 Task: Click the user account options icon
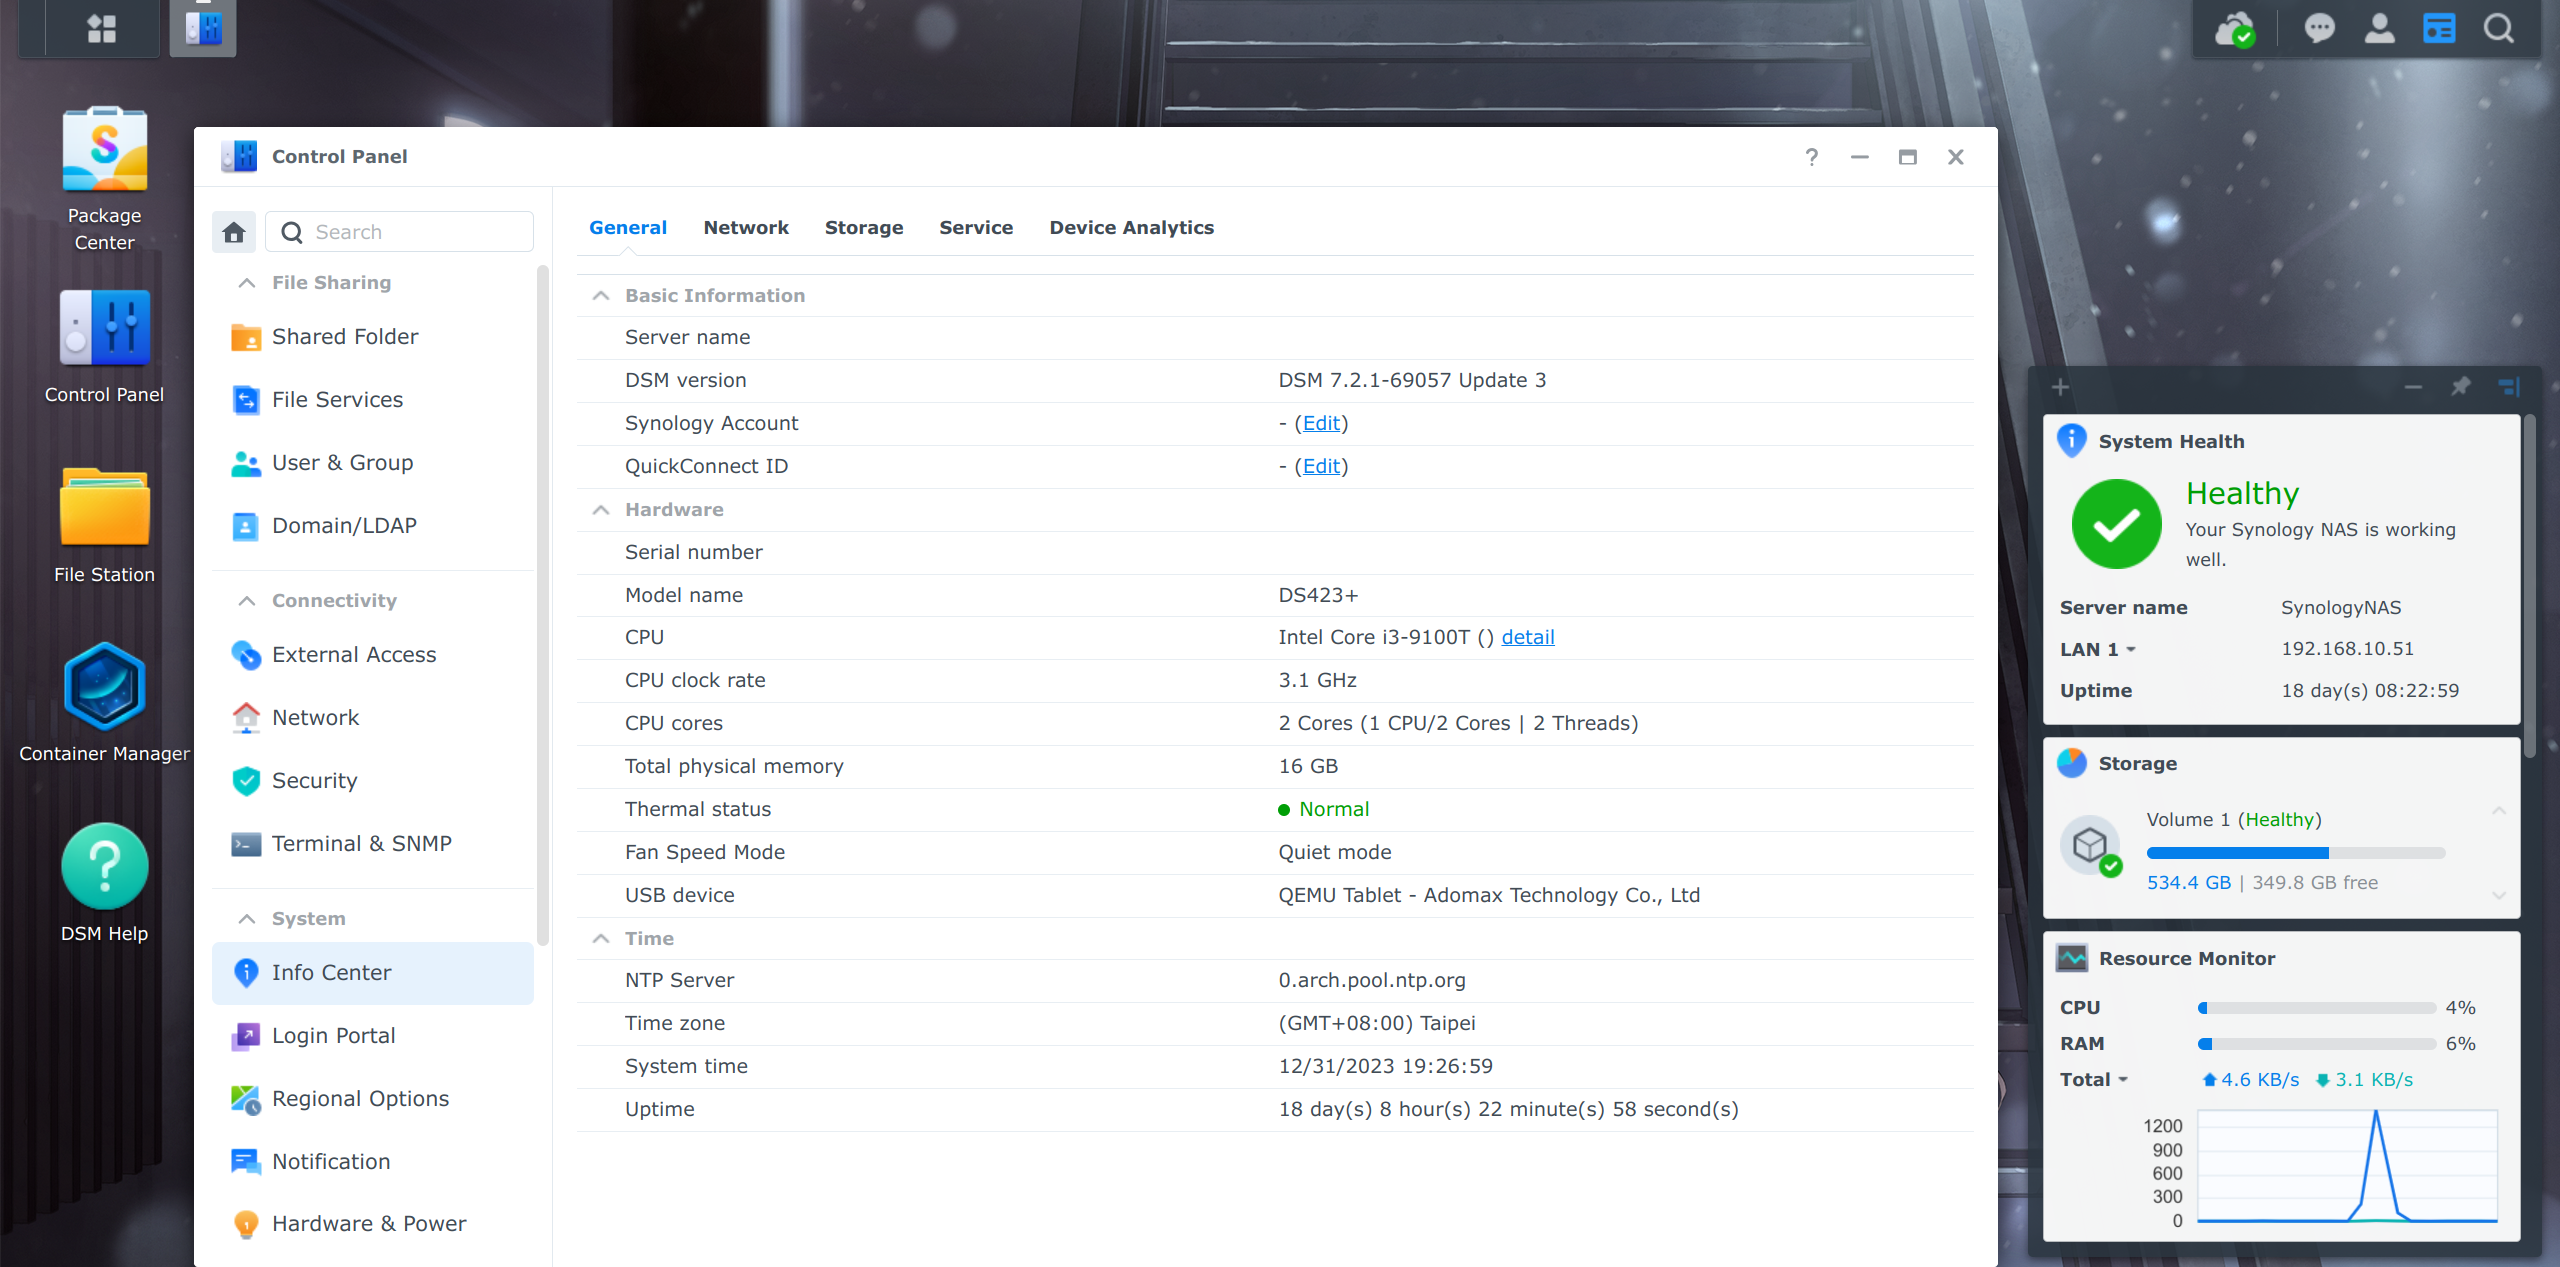click(x=2379, y=28)
